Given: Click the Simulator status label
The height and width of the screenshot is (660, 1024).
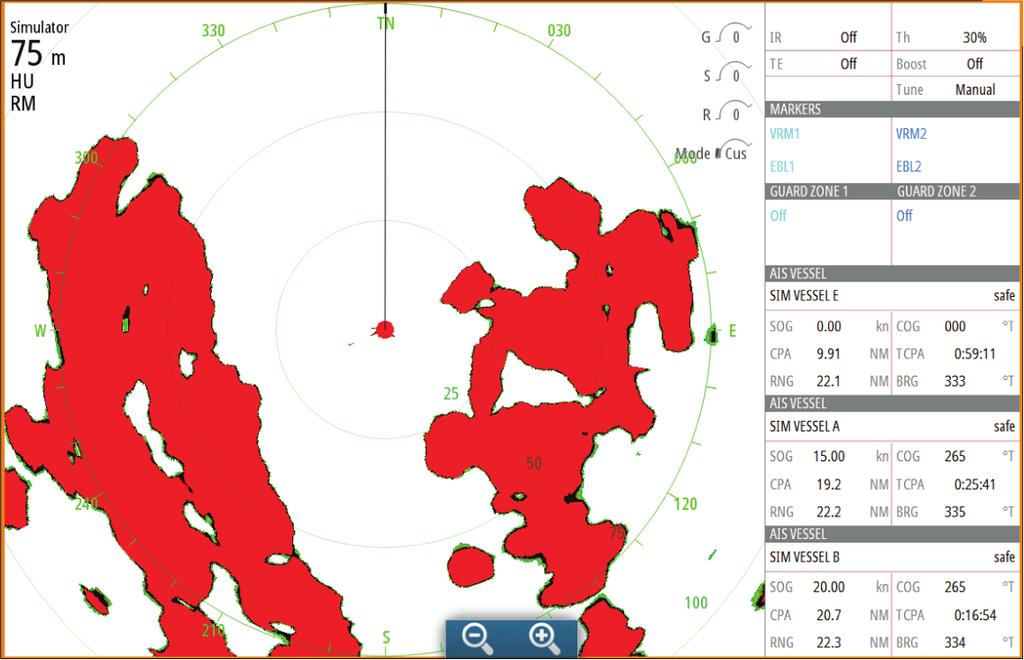Looking at the screenshot, I should click(39, 27).
